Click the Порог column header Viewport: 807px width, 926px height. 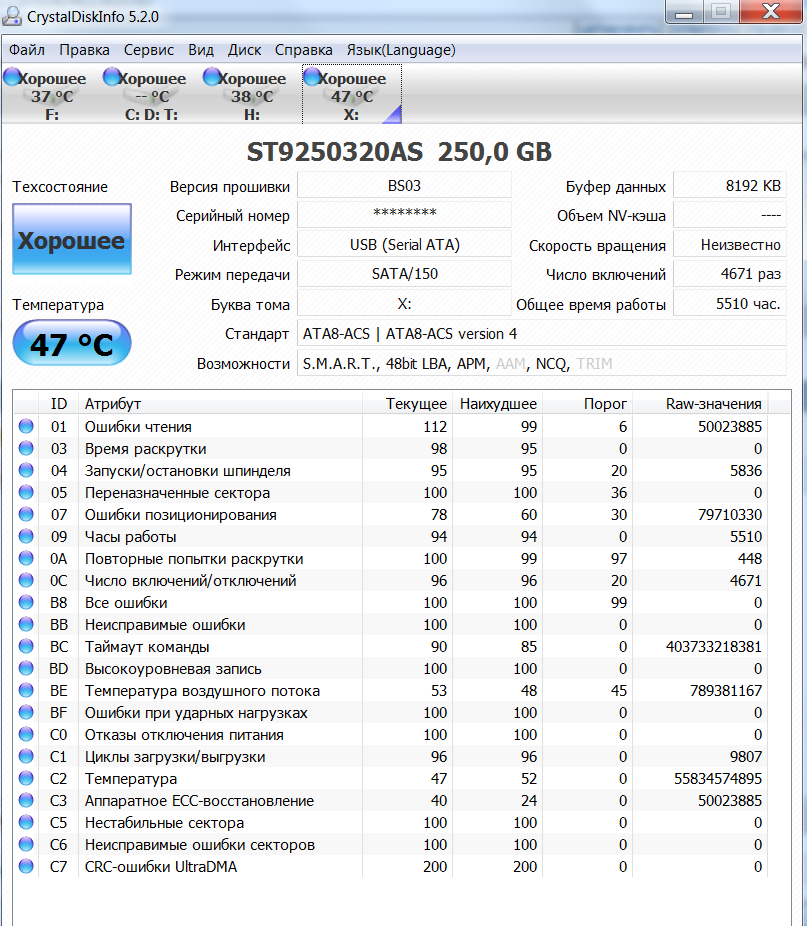point(587,403)
